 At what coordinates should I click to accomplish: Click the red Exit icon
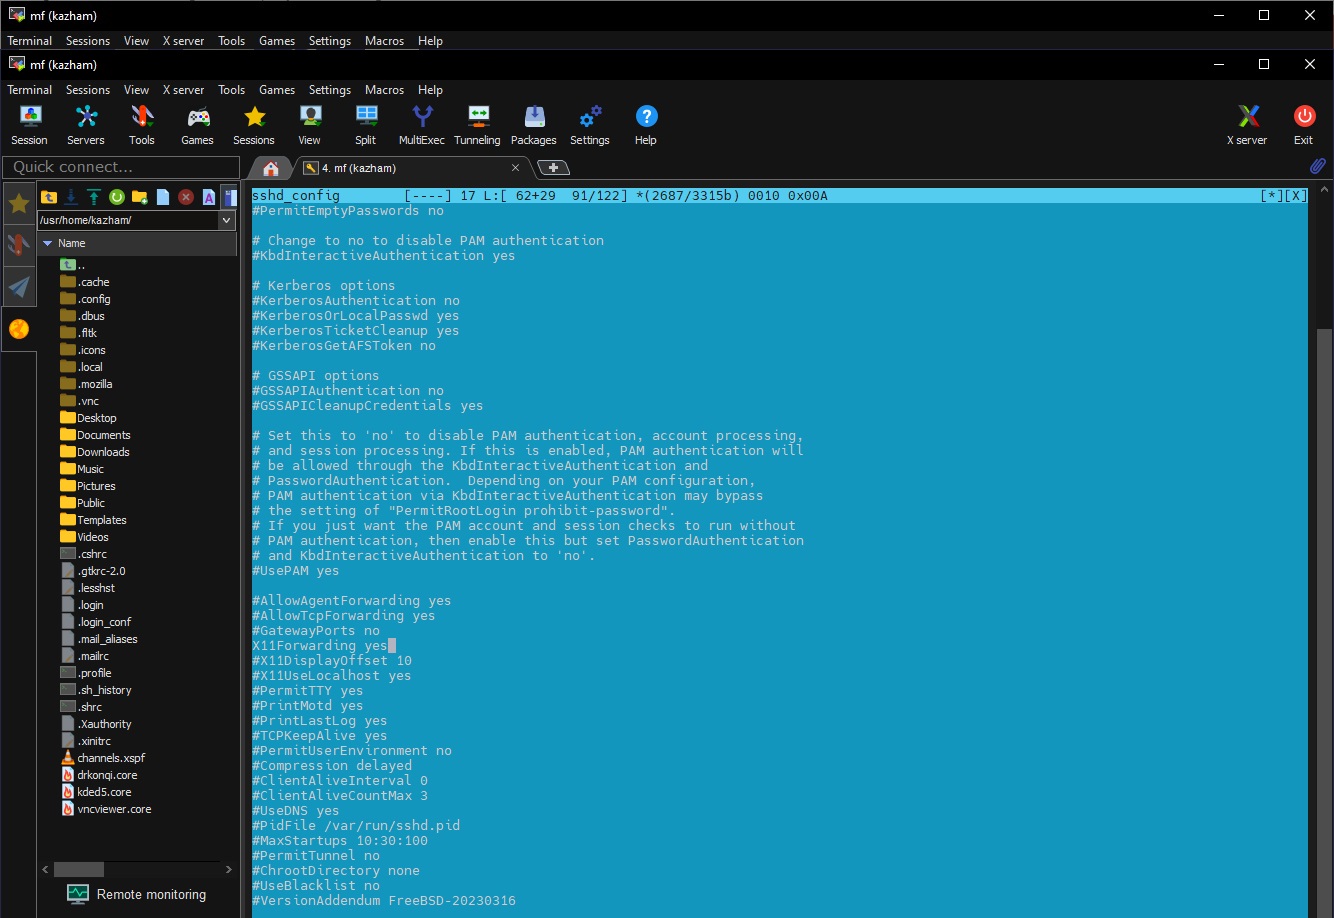(x=1303, y=125)
